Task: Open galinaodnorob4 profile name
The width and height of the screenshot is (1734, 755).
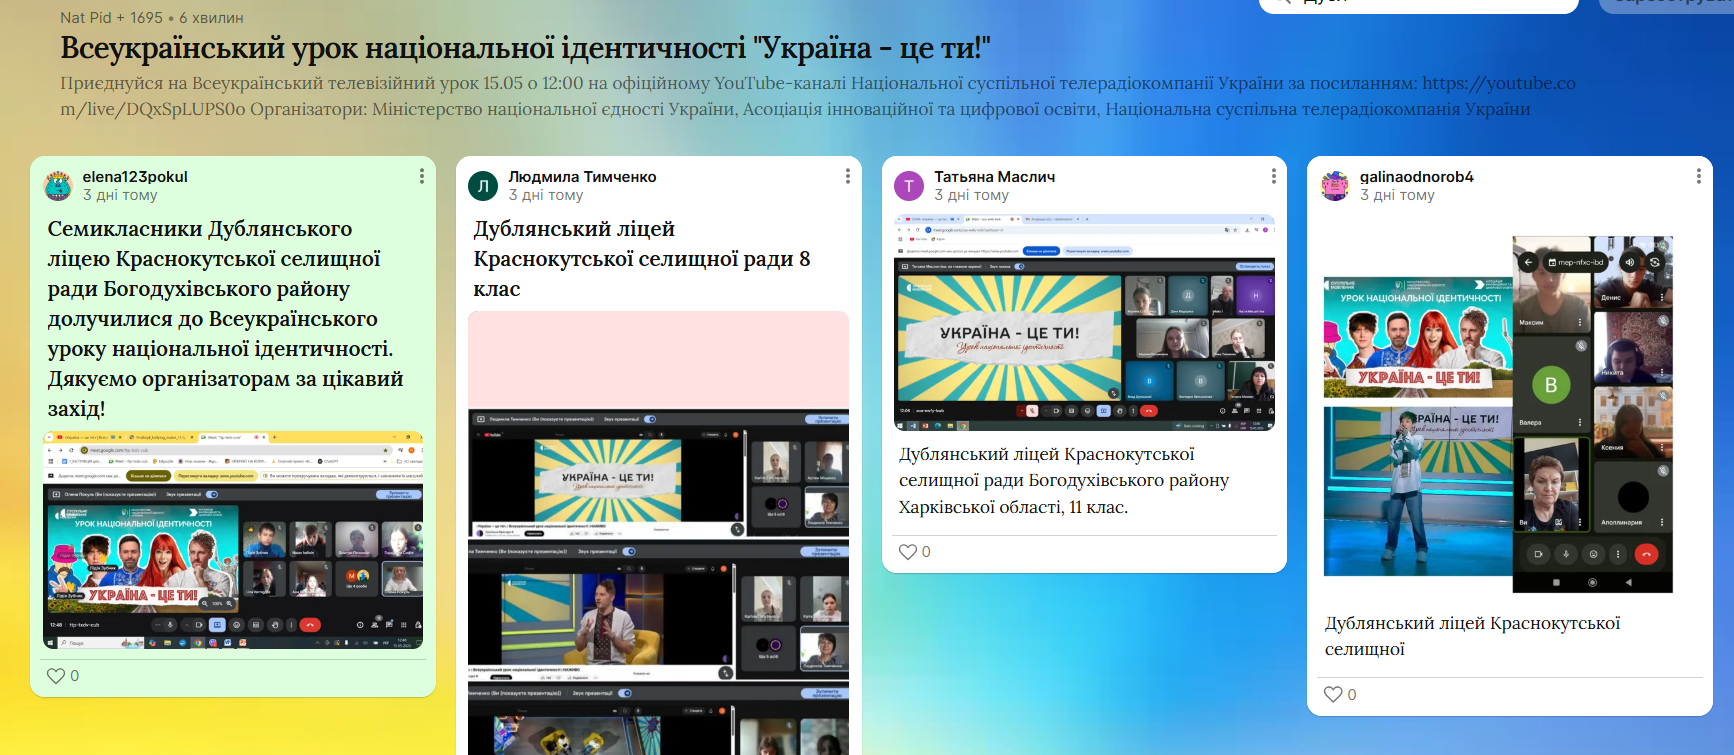Action: coord(1416,177)
